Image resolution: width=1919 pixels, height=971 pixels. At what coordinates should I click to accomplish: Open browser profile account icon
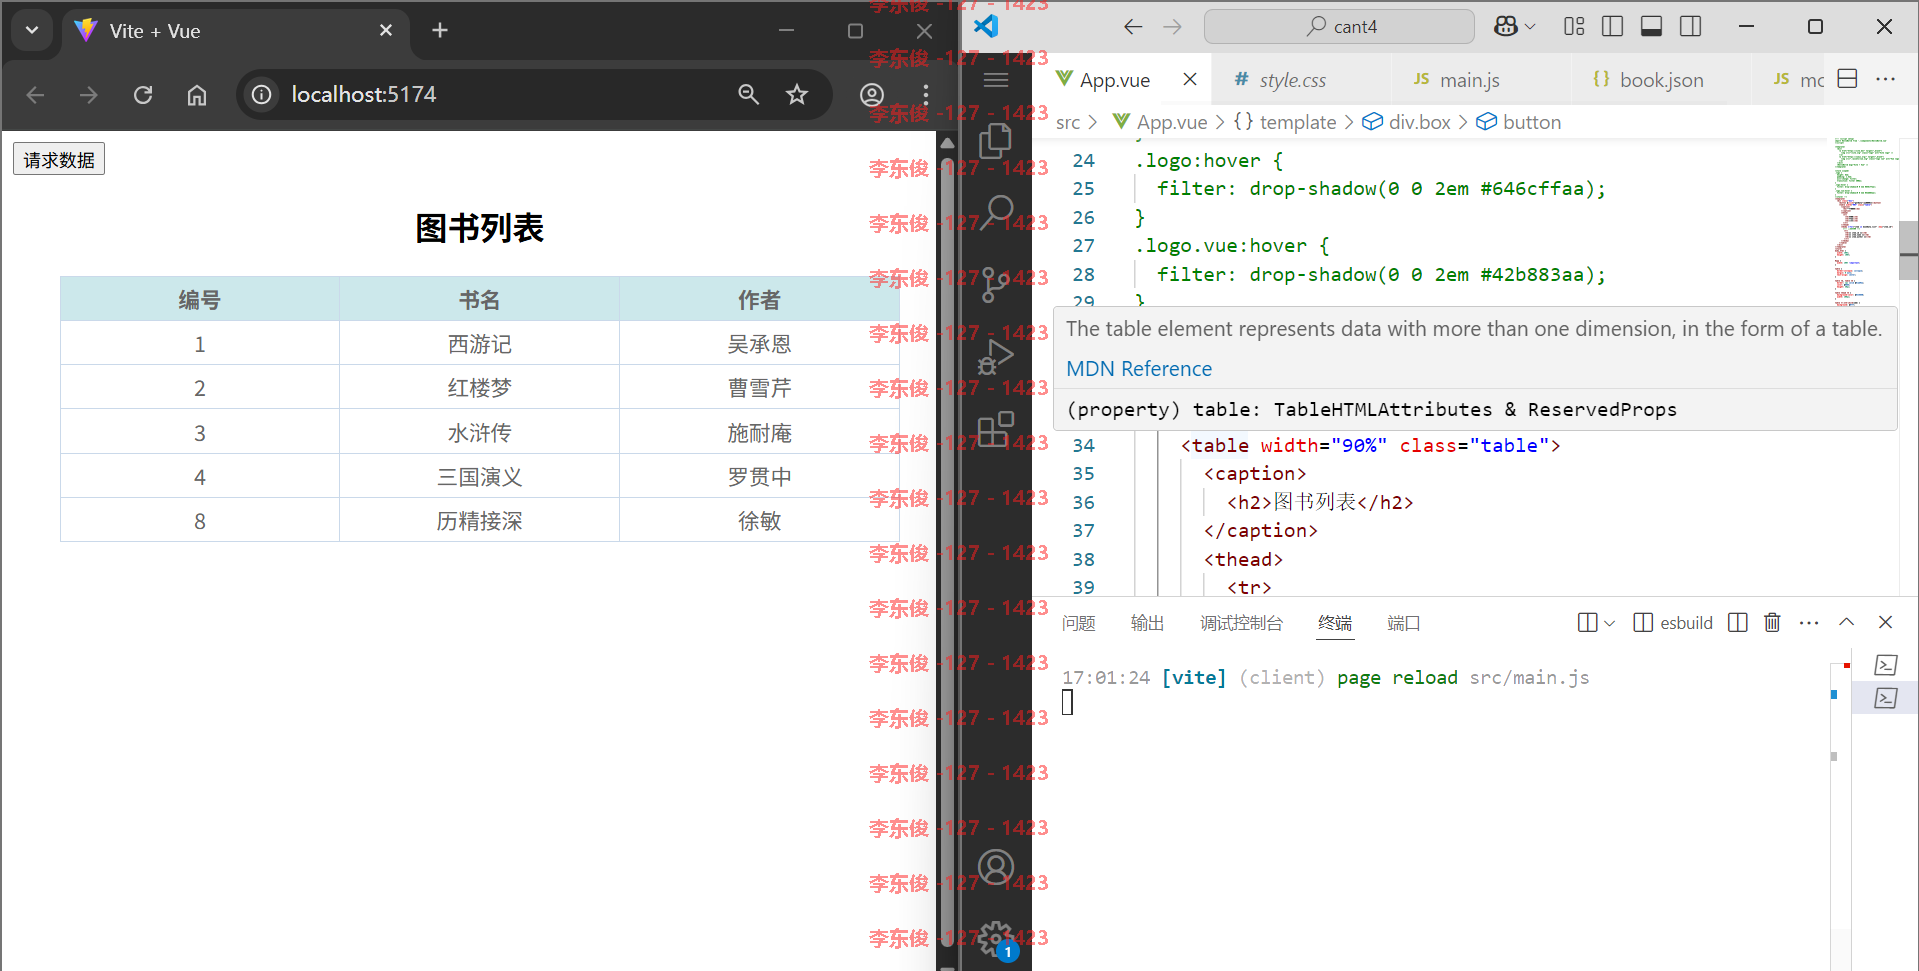(872, 95)
